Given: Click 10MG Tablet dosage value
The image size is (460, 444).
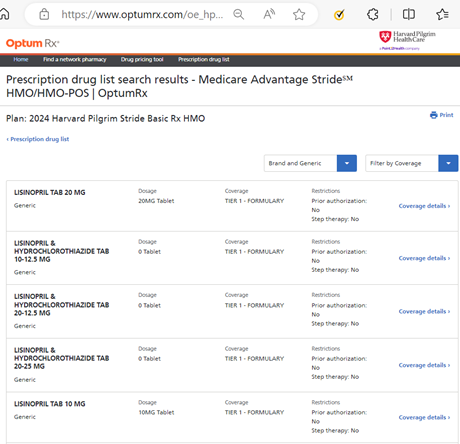Looking at the screenshot, I should coord(156,412).
